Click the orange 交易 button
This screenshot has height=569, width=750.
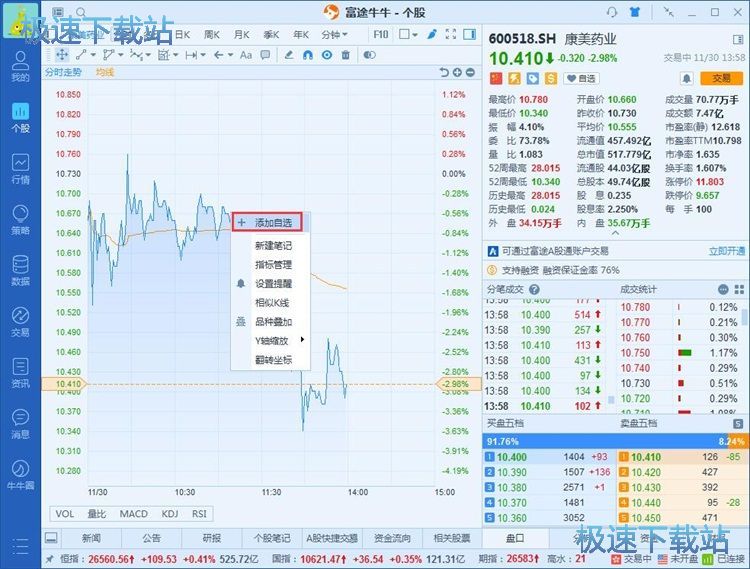coord(721,78)
